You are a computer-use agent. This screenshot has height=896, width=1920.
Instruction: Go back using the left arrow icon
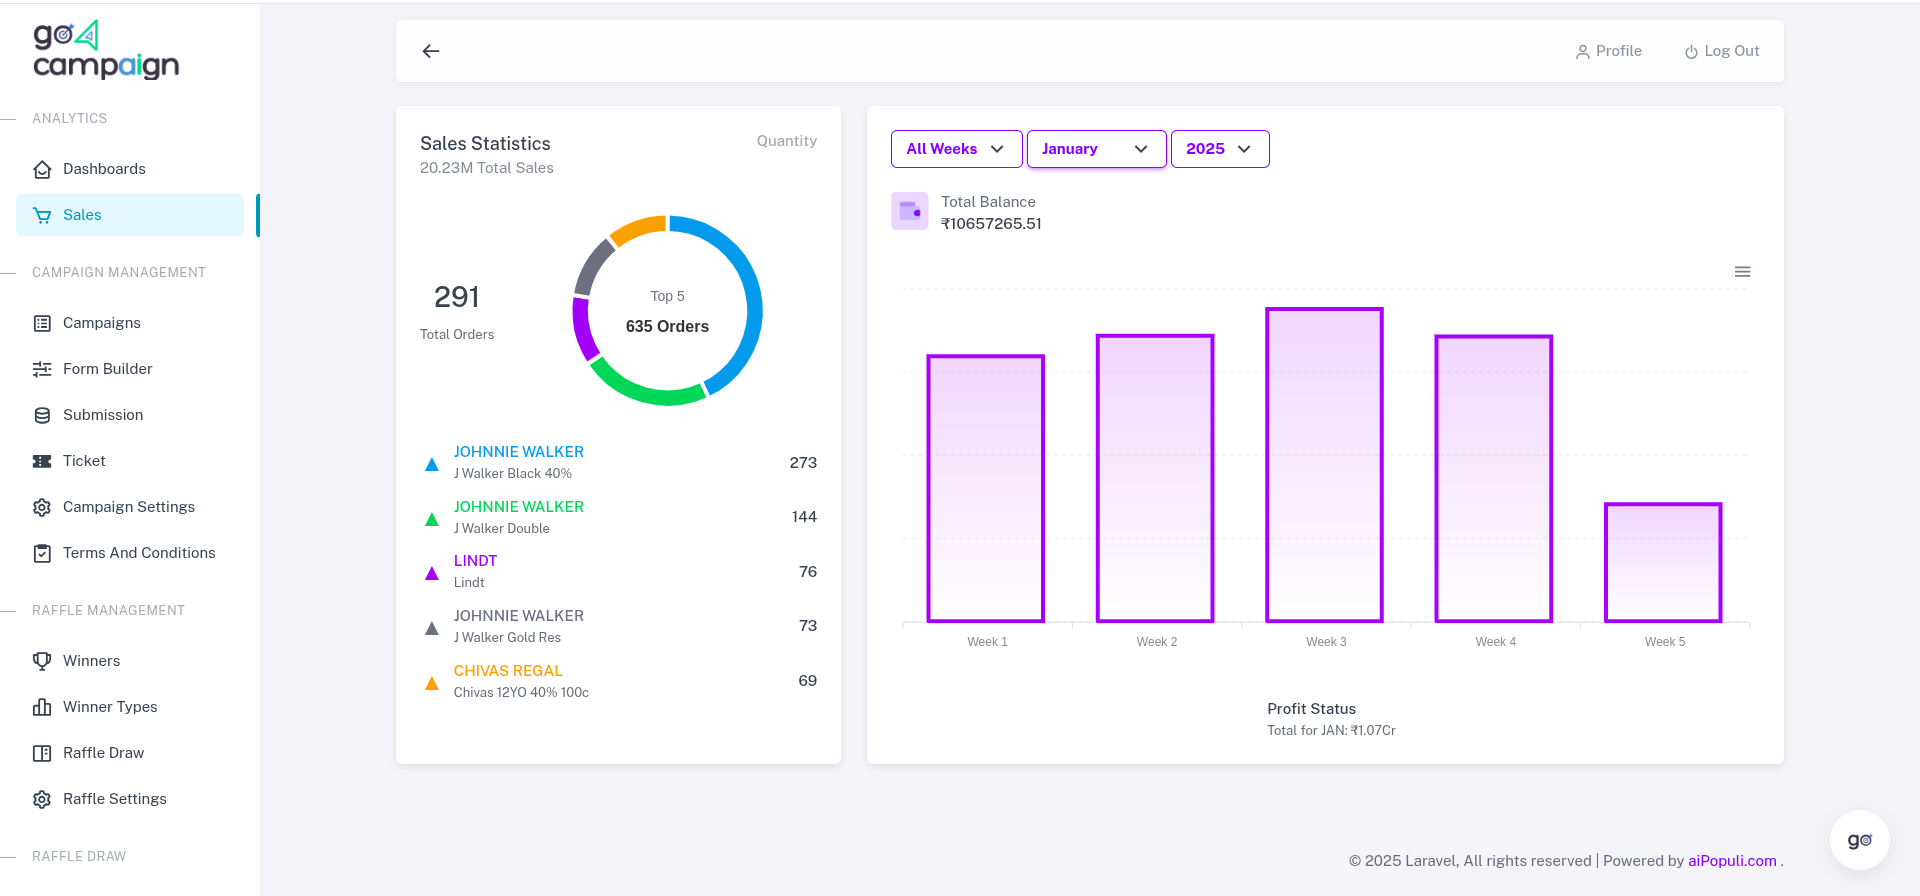431,51
